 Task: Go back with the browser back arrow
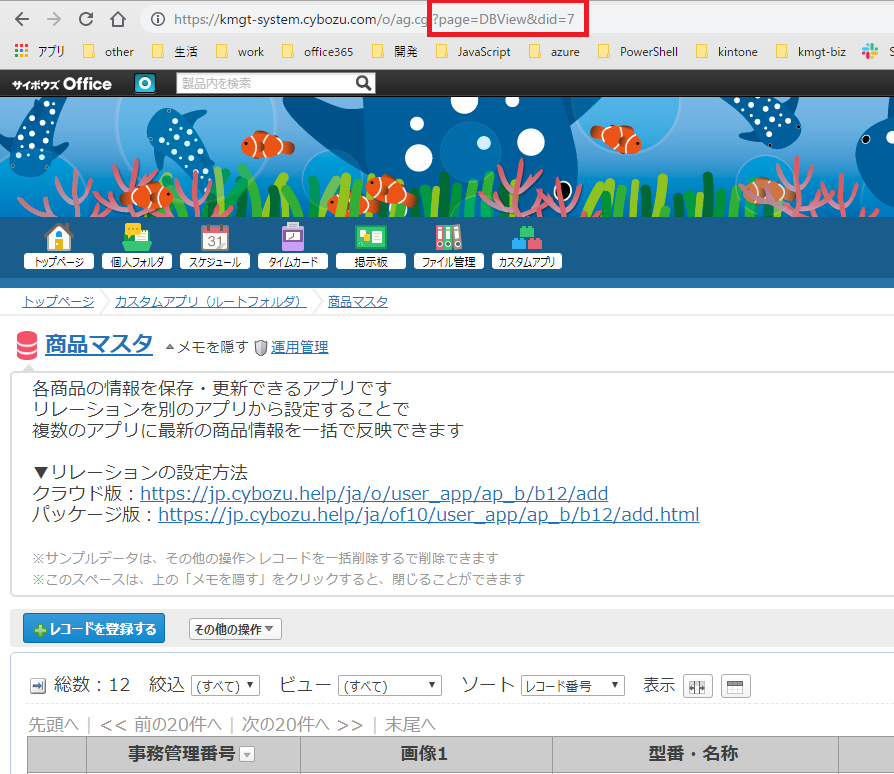[22, 19]
